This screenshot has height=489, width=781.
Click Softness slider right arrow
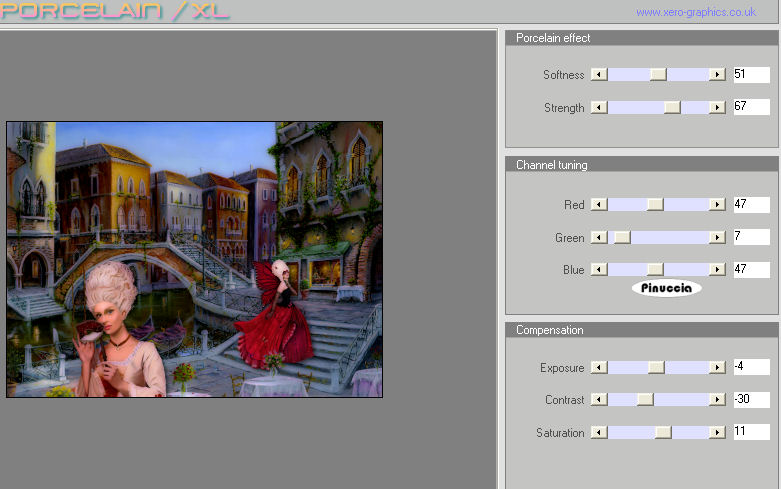(717, 75)
